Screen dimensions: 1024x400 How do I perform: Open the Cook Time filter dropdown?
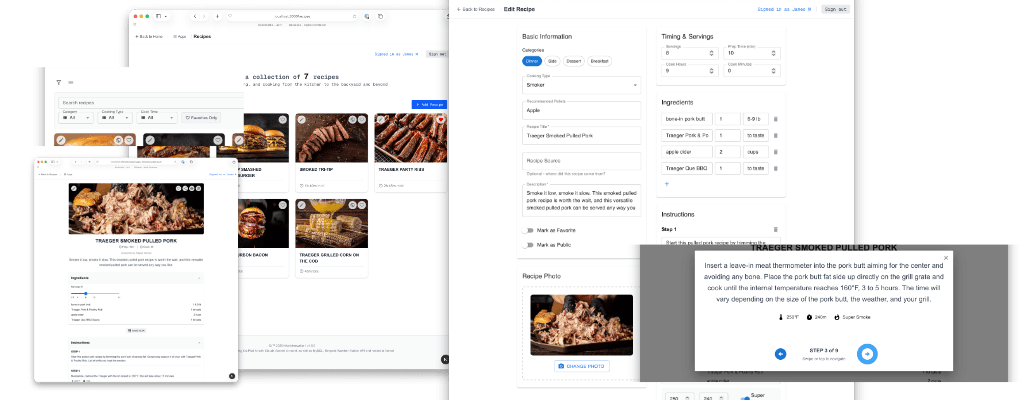(x=157, y=117)
